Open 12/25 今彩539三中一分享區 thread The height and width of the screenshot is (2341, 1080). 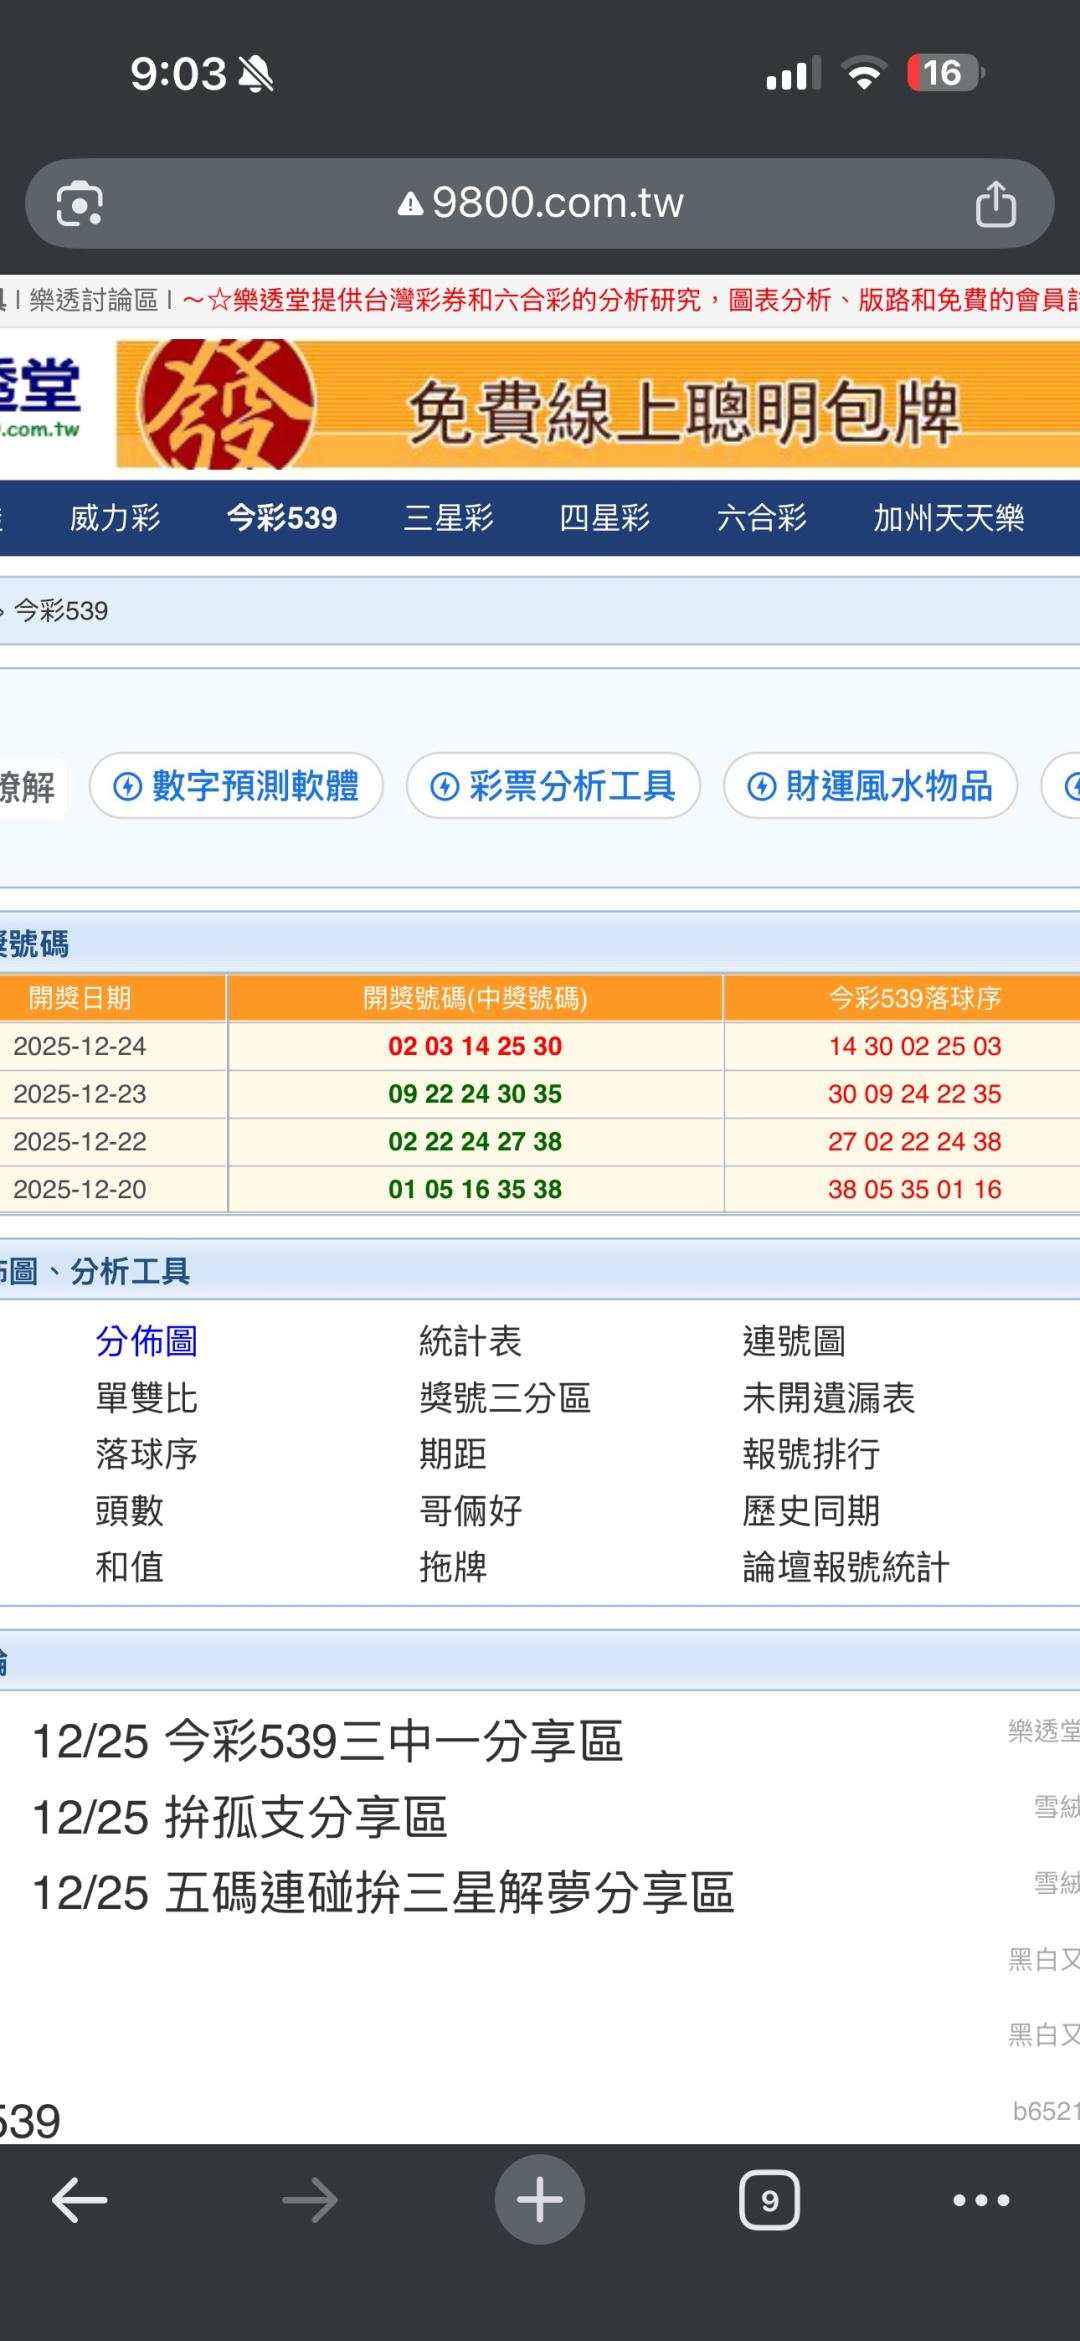tap(328, 1741)
